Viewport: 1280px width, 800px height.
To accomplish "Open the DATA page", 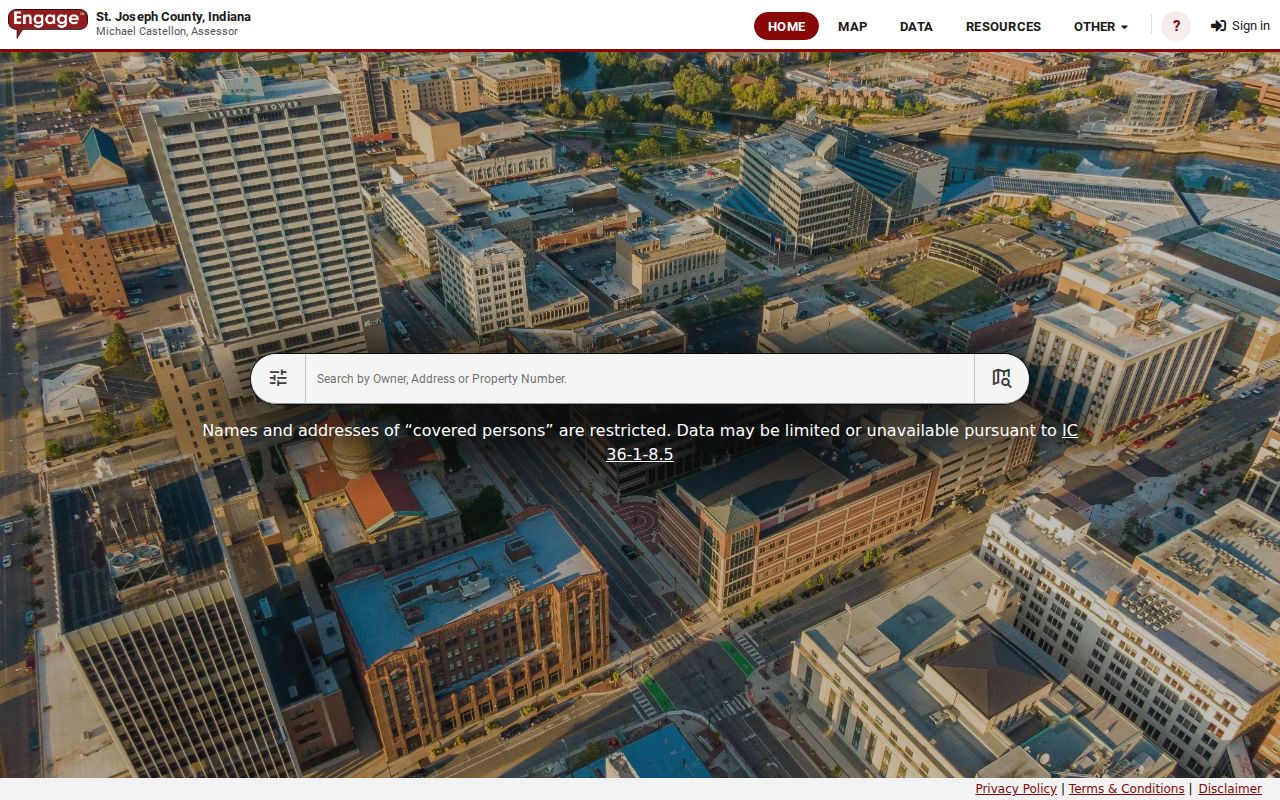I will tap(916, 26).
